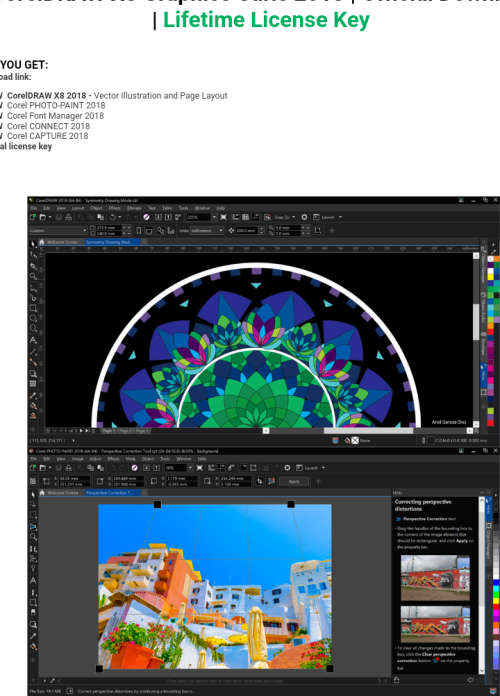The image size is (500, 696).
Task: Switch to Welcome Screen tab in PHOTO-PAINT
Action: (x=63, y=493)
